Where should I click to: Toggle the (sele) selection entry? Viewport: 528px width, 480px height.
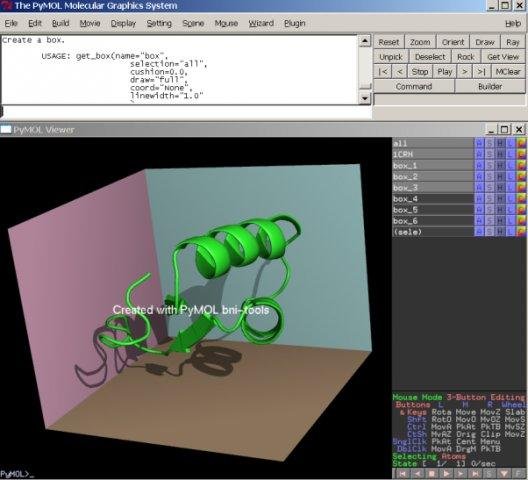point(433,232)
